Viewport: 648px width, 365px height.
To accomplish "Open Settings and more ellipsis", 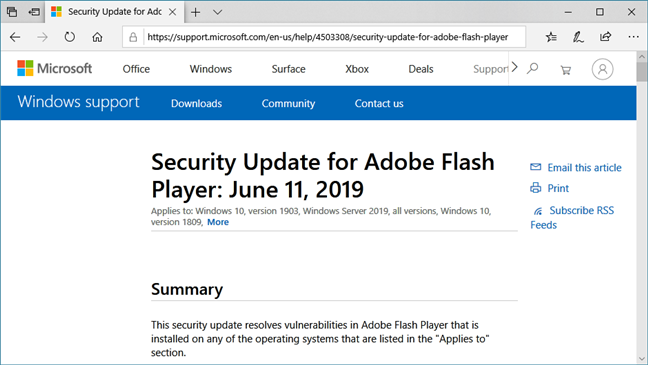I will click(x=633, y=37).
